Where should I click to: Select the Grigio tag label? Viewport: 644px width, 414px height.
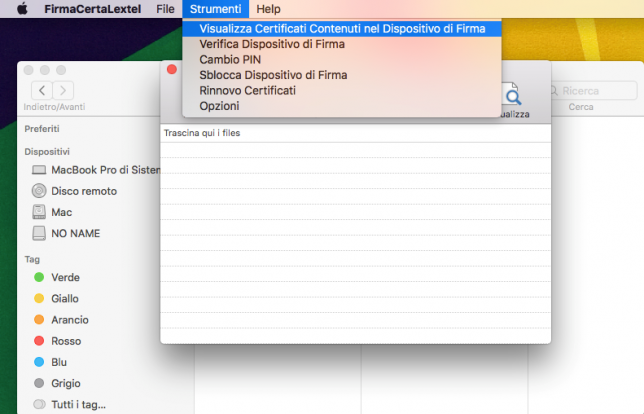(x=66, y=383)
